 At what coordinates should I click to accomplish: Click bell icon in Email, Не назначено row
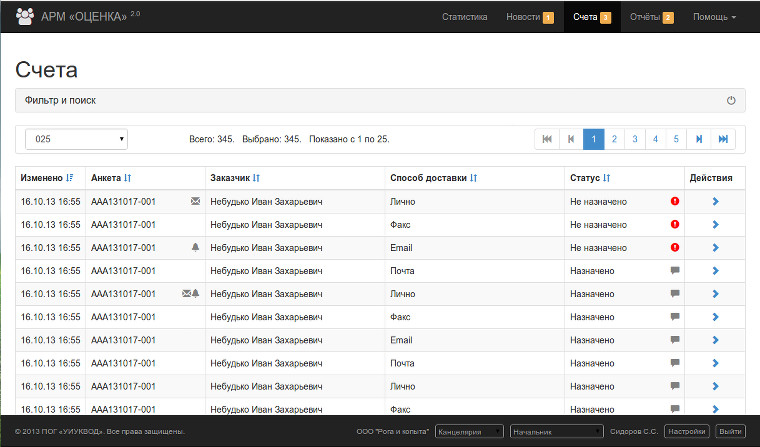(x=195, y=247)
